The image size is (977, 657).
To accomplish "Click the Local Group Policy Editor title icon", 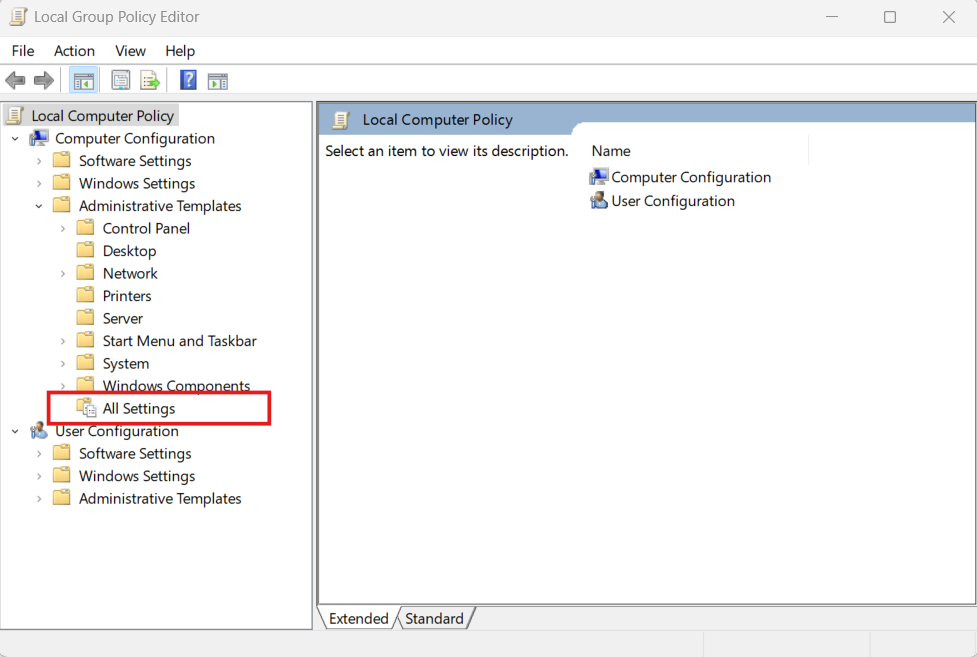I will pyautogui.click(x=18, y=17).
